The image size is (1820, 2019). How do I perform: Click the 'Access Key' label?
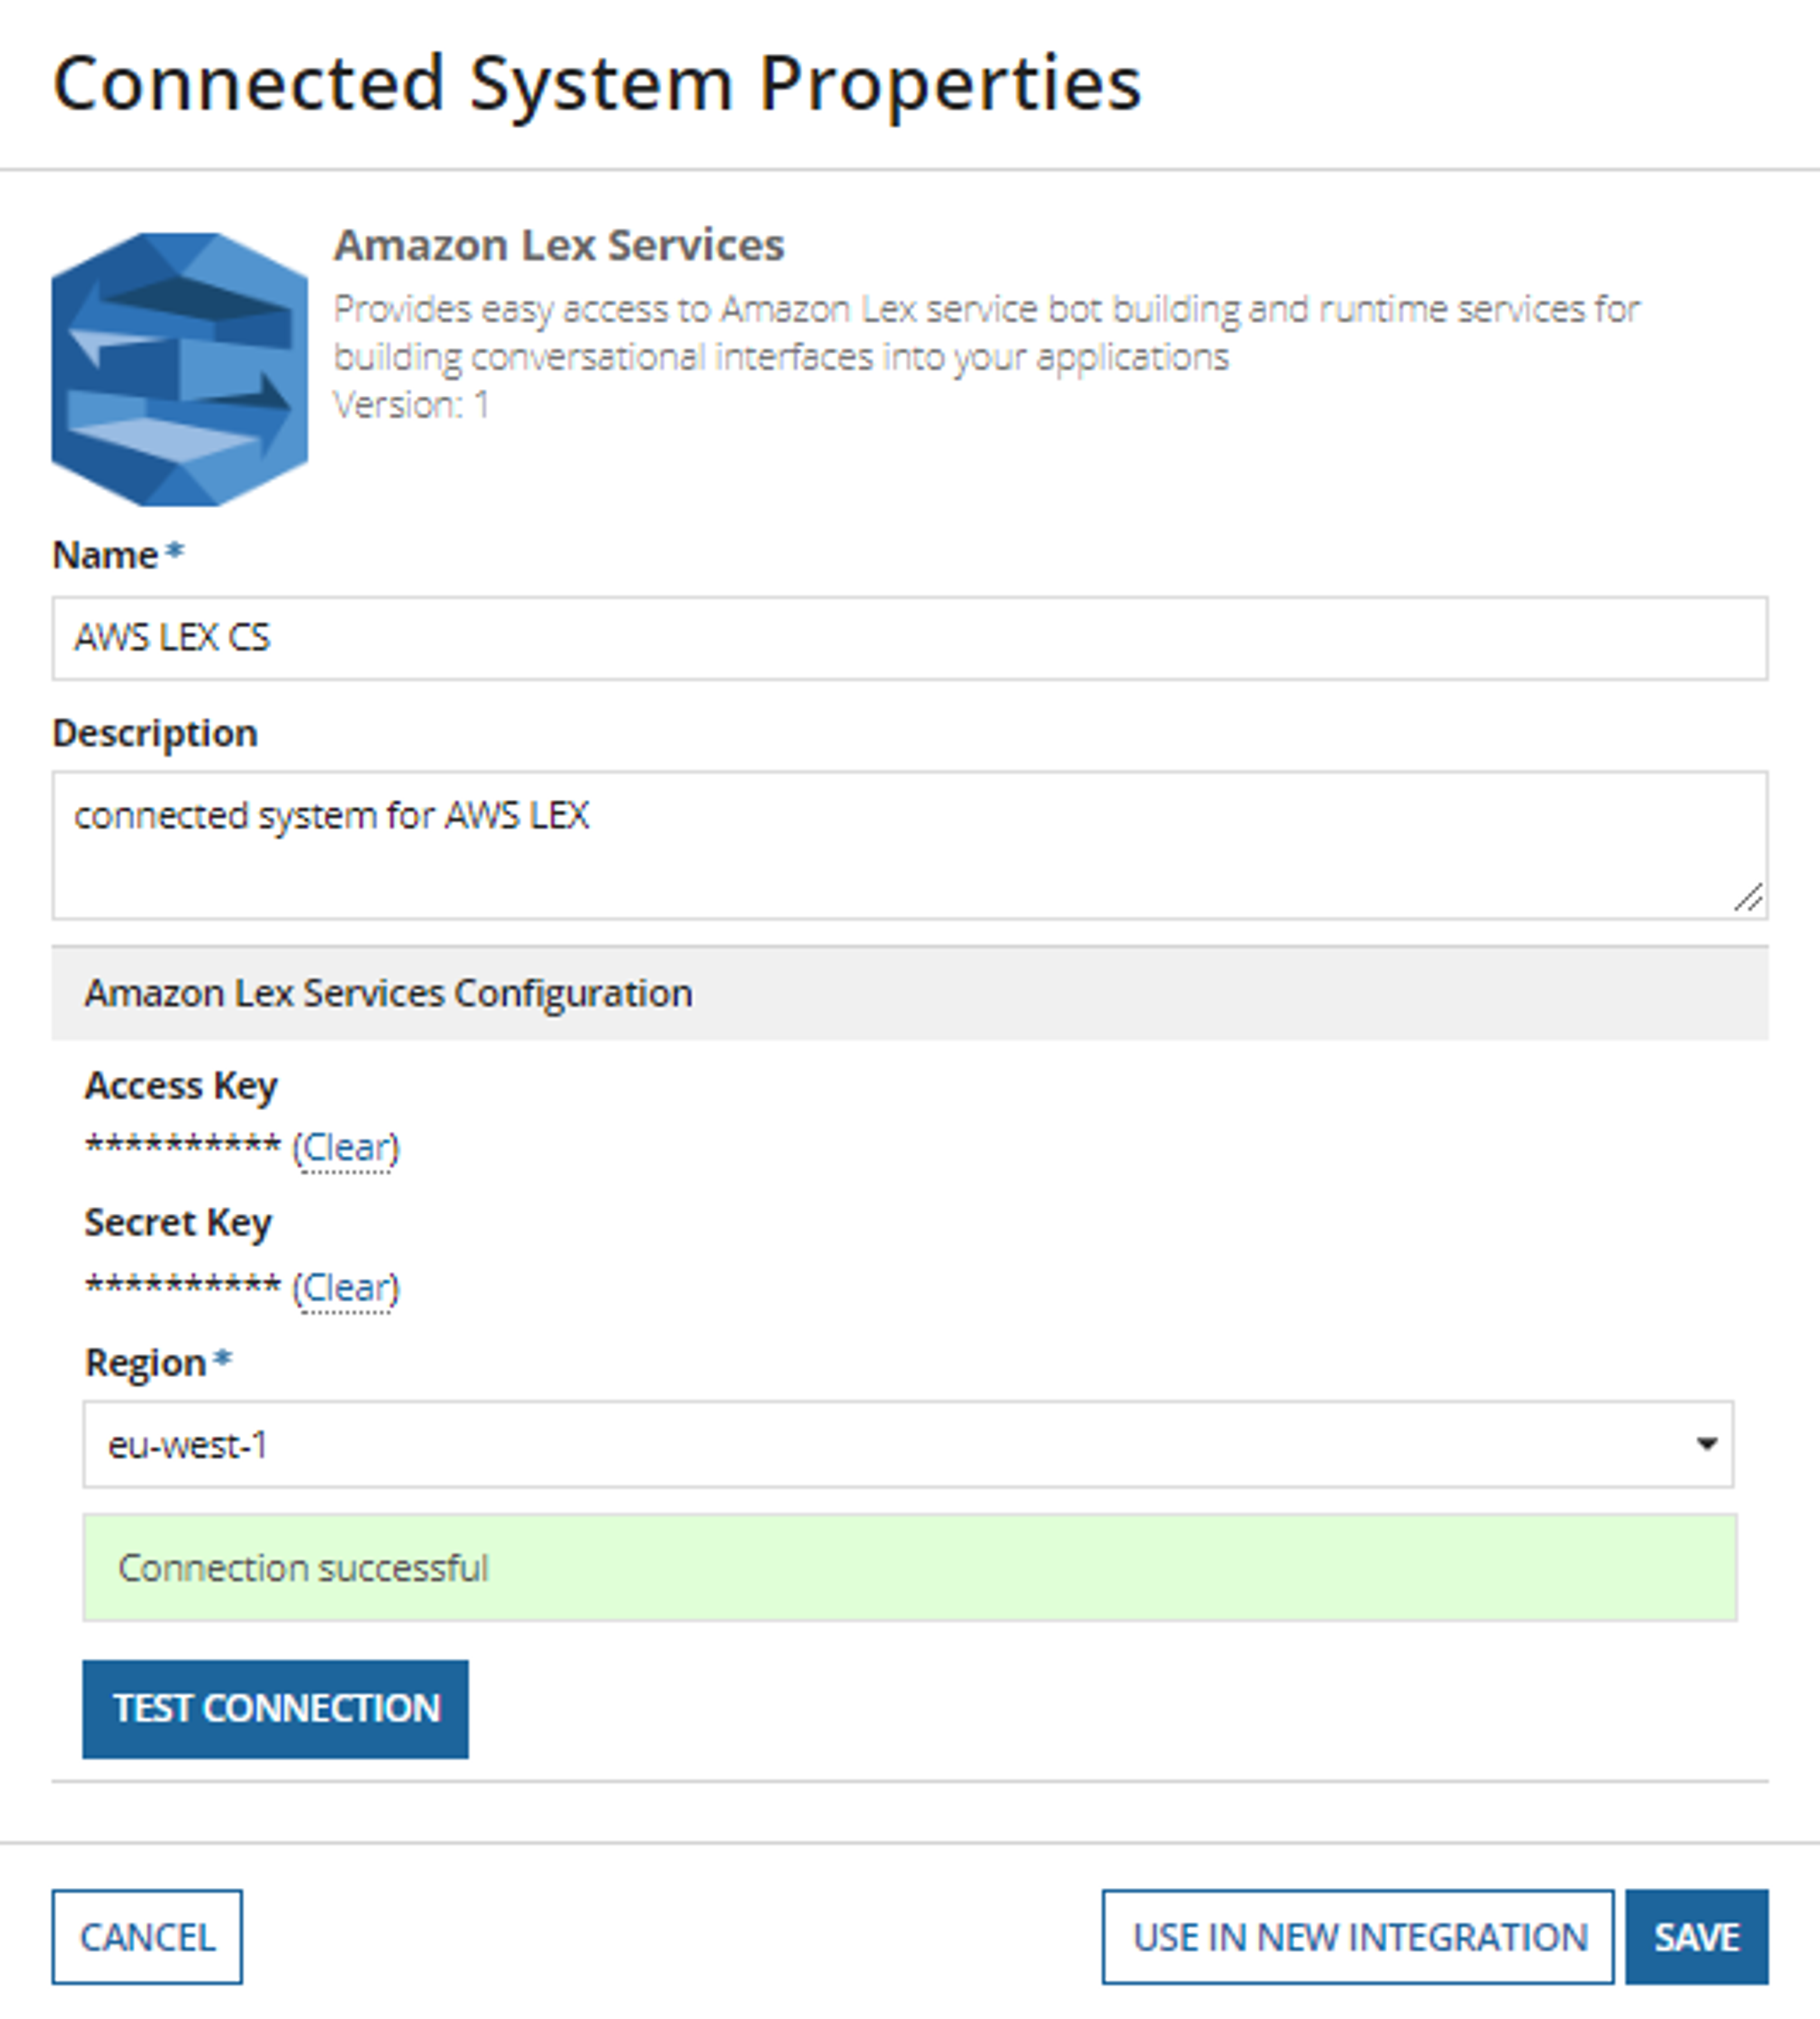click(181, 1086)
